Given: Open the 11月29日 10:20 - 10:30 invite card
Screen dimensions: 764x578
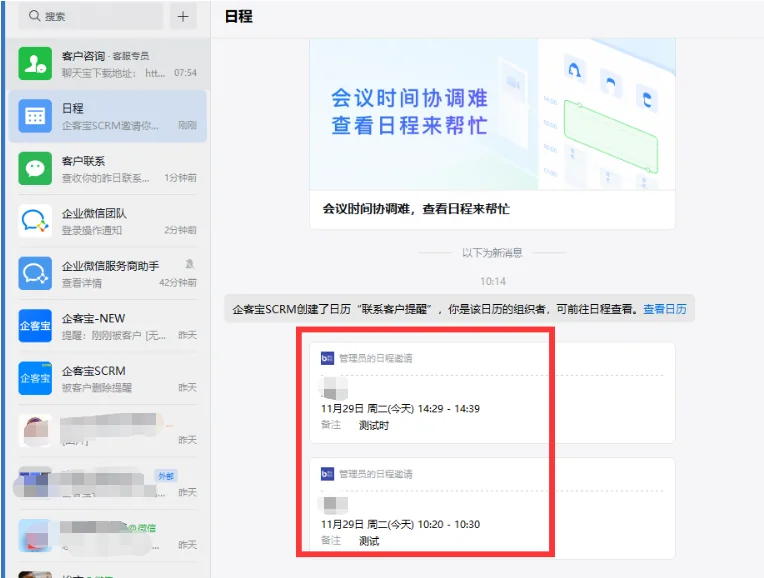Looking at the screenshot, I should [492, 508].
